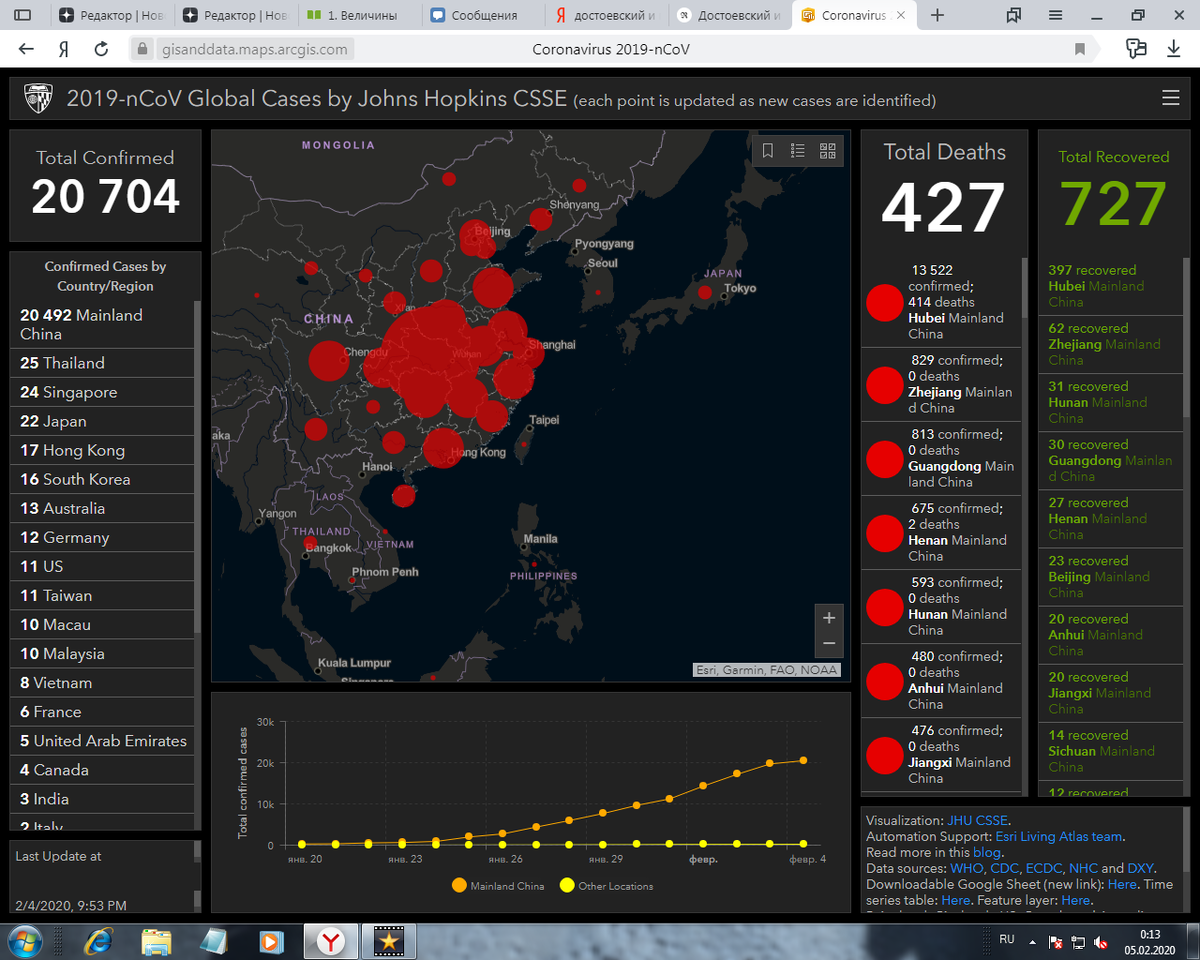This screenshot has width=1200, height=960.
Task: Open the Windows Start menu
Action: 23,941
